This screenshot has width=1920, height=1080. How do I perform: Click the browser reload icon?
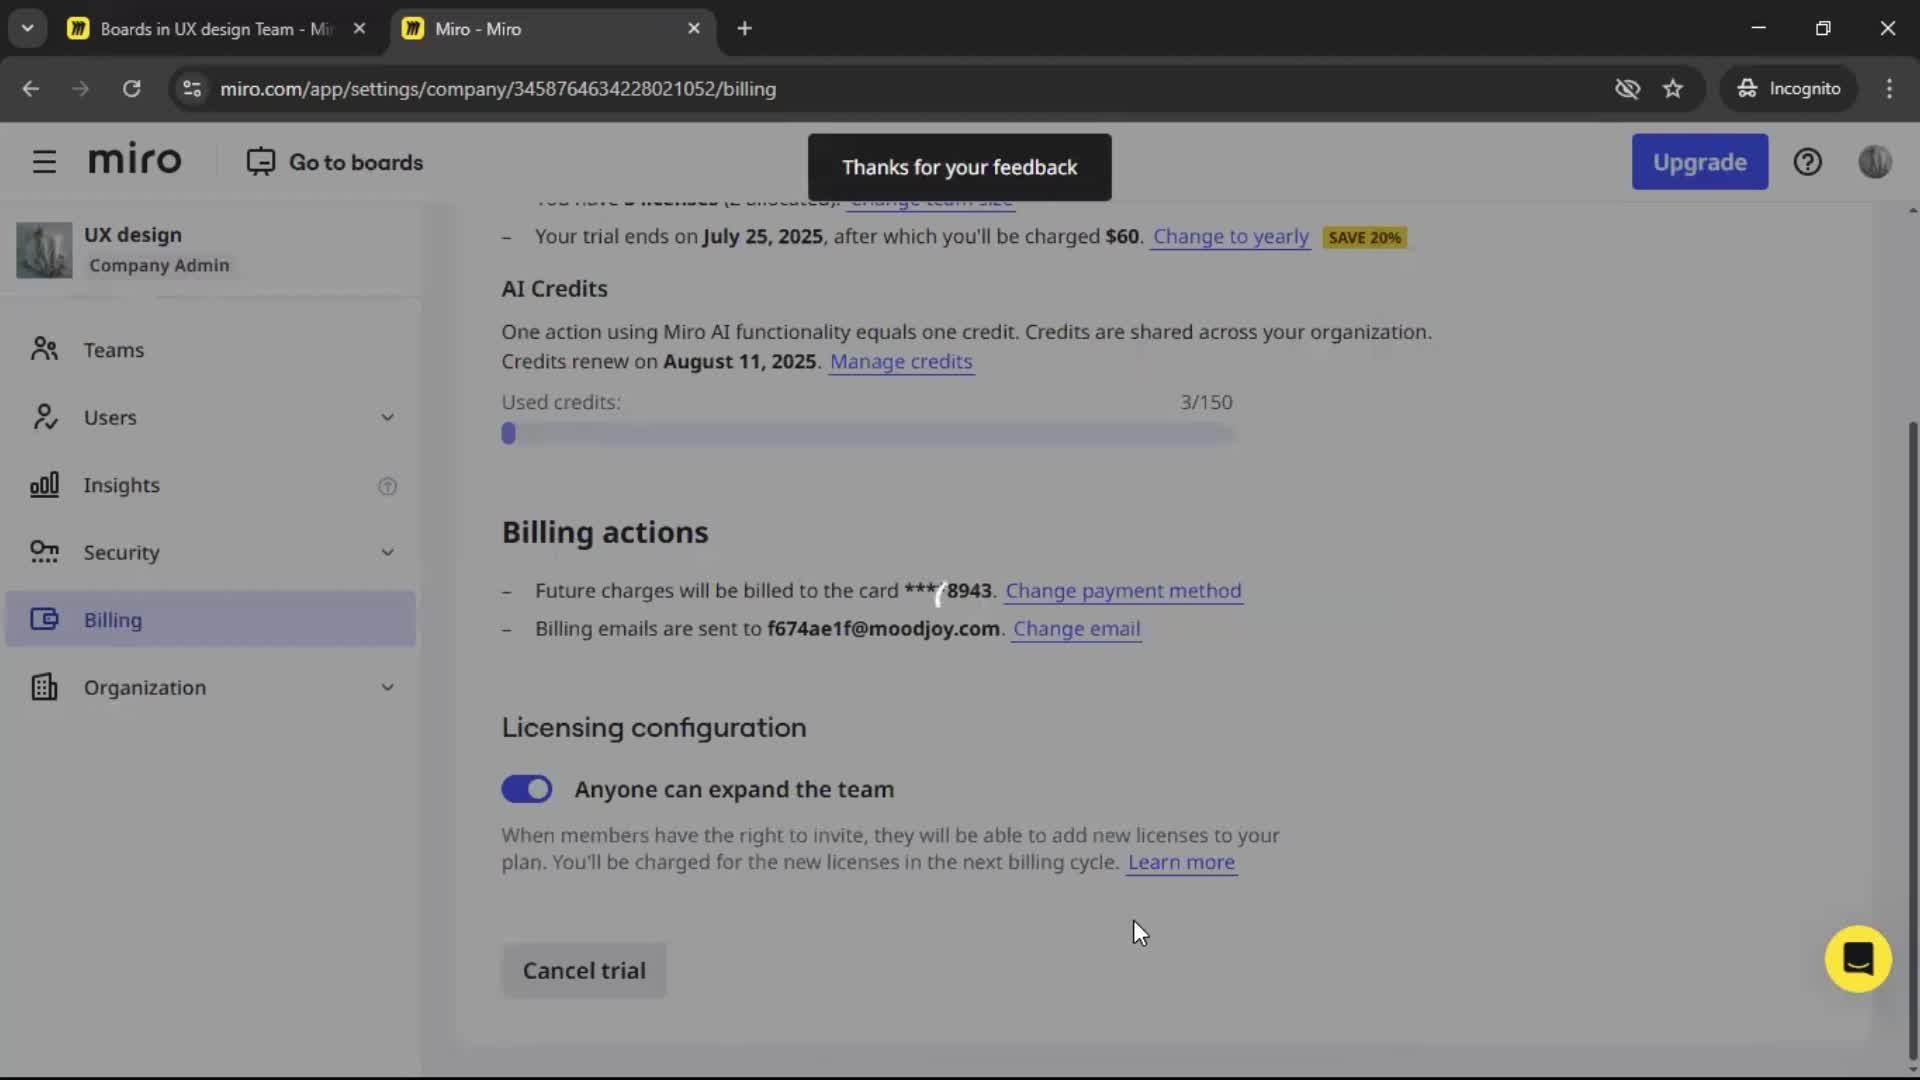click(x=131, y=89)
